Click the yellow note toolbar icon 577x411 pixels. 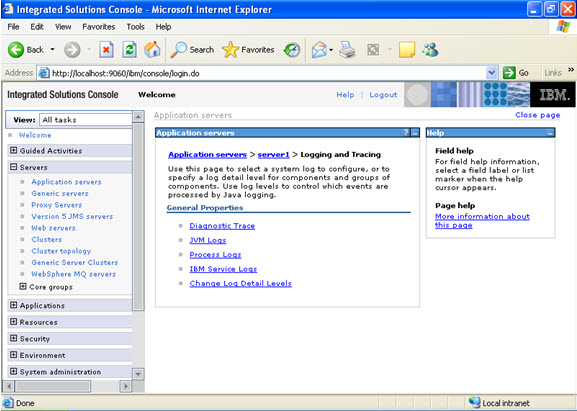[x=407, y=50]
